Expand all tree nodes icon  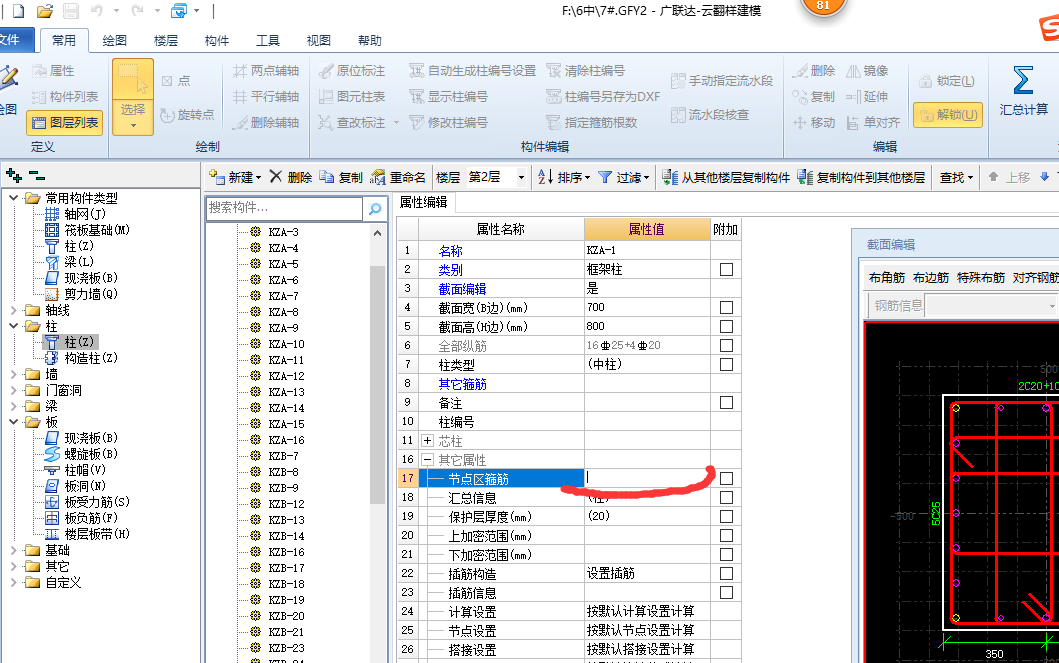(14, 176)
